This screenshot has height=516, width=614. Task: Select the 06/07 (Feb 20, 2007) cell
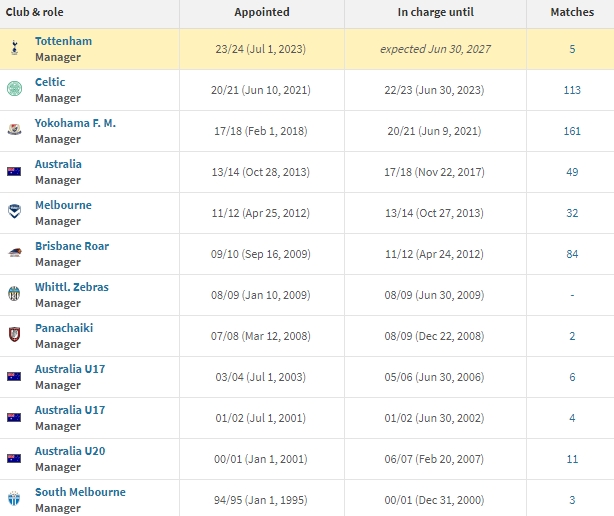434,459
